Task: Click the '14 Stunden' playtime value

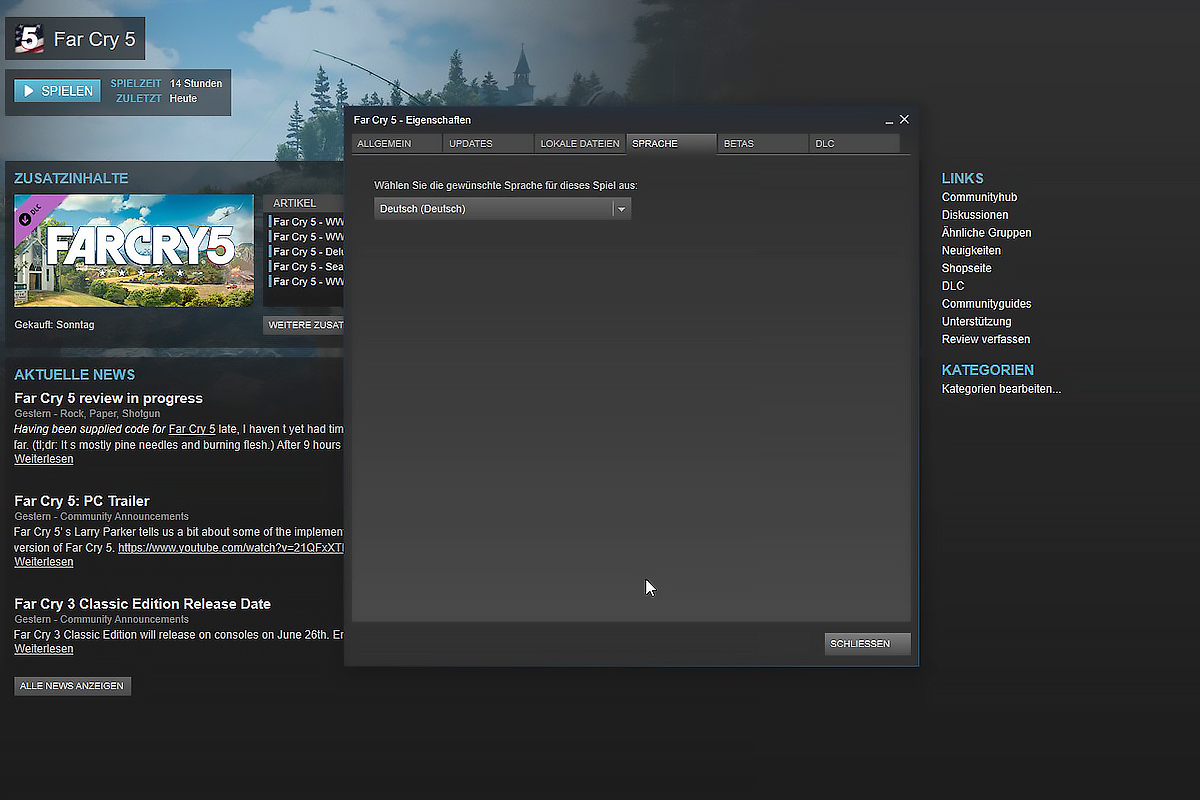Action: pyautogui.click(x=196, y=83)
